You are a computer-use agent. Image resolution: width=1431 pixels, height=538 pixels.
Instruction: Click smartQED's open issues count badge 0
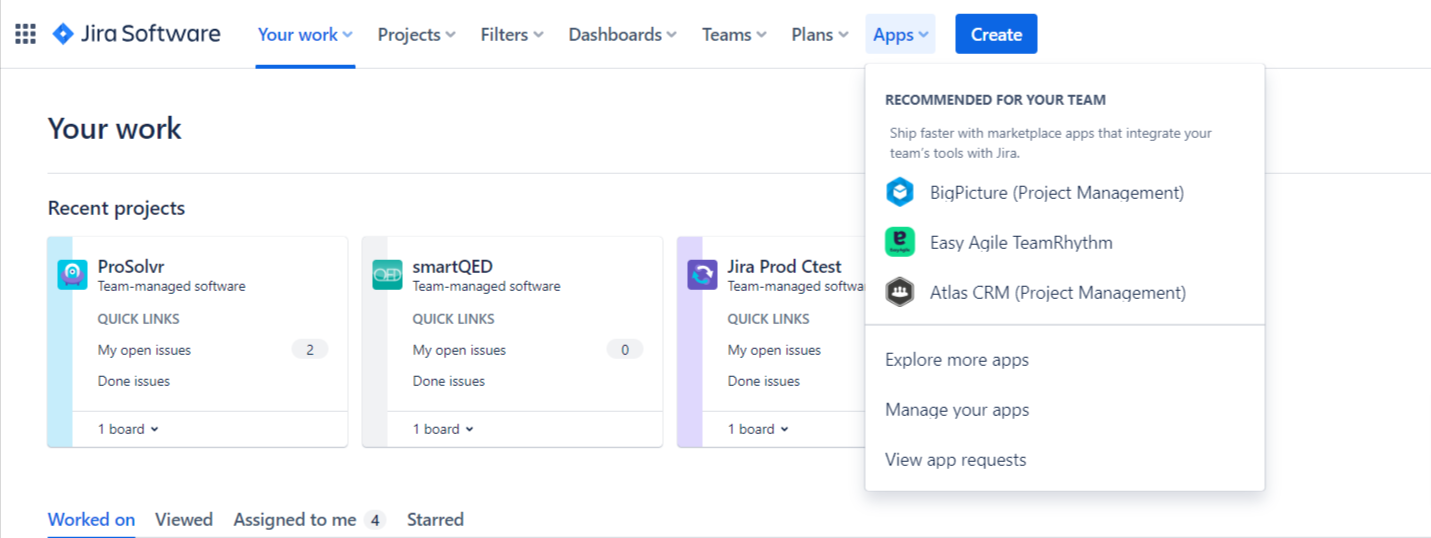(x=625, y=350)
